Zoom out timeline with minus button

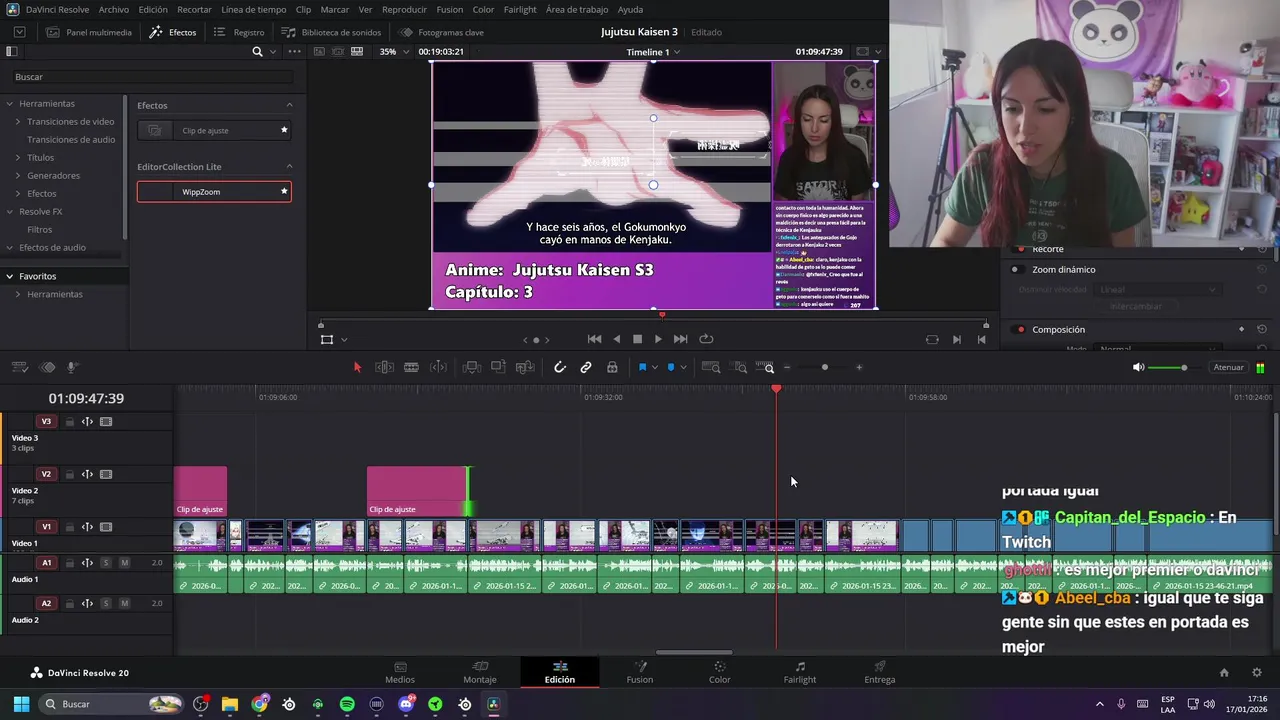[787, 367]
